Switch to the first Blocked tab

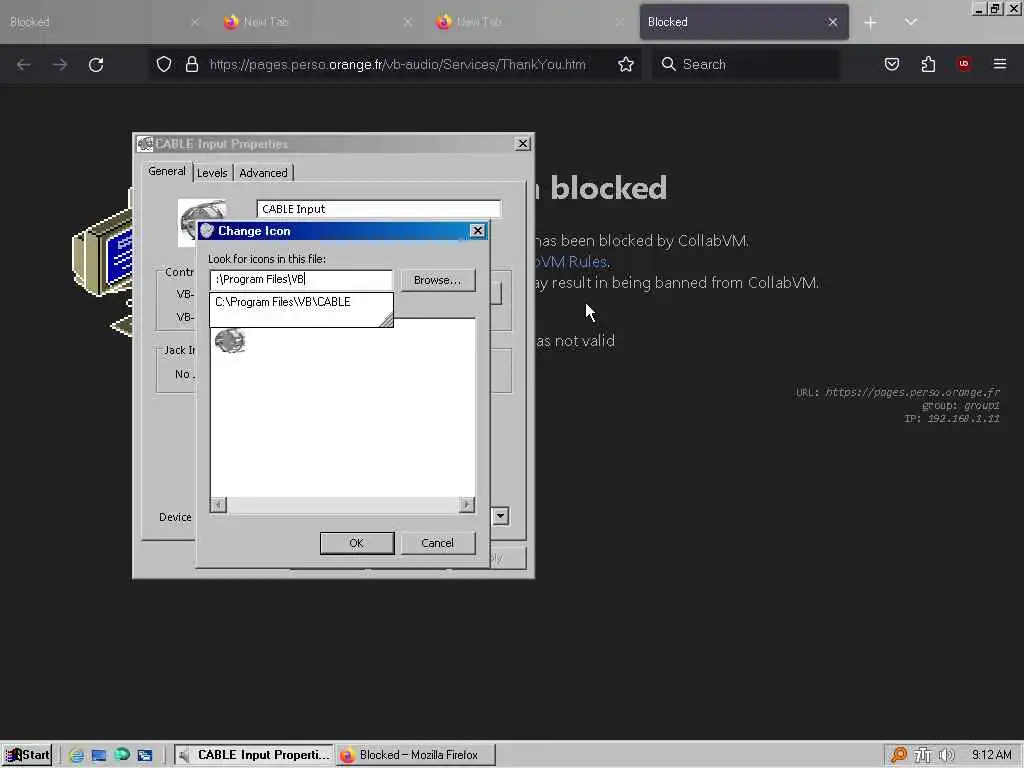pyautogui.click(x=103, y=22)
